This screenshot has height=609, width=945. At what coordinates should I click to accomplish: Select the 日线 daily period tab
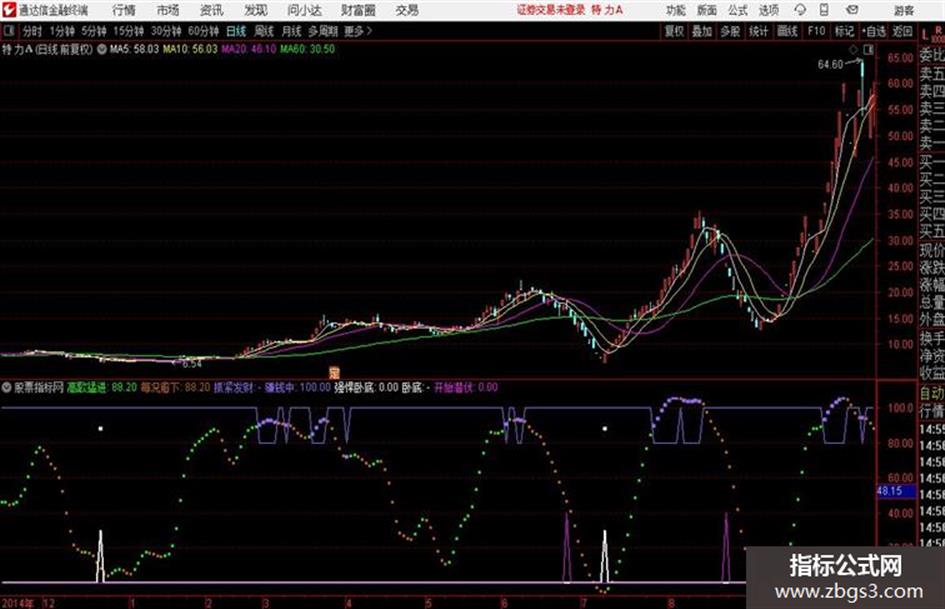click(x=236, y=31)
